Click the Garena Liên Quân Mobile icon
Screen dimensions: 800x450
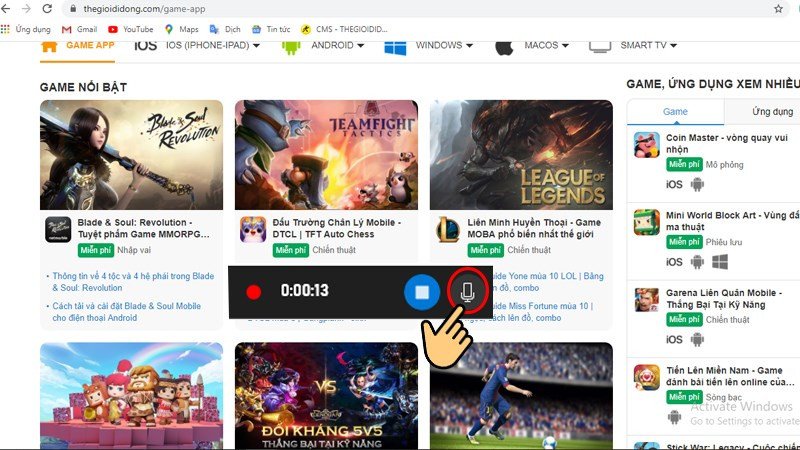click(647, 300)
